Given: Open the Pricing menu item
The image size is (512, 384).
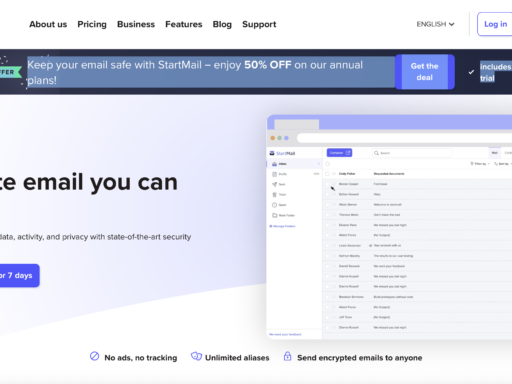Looking at the screenshot, I should [x=92, y=24].
